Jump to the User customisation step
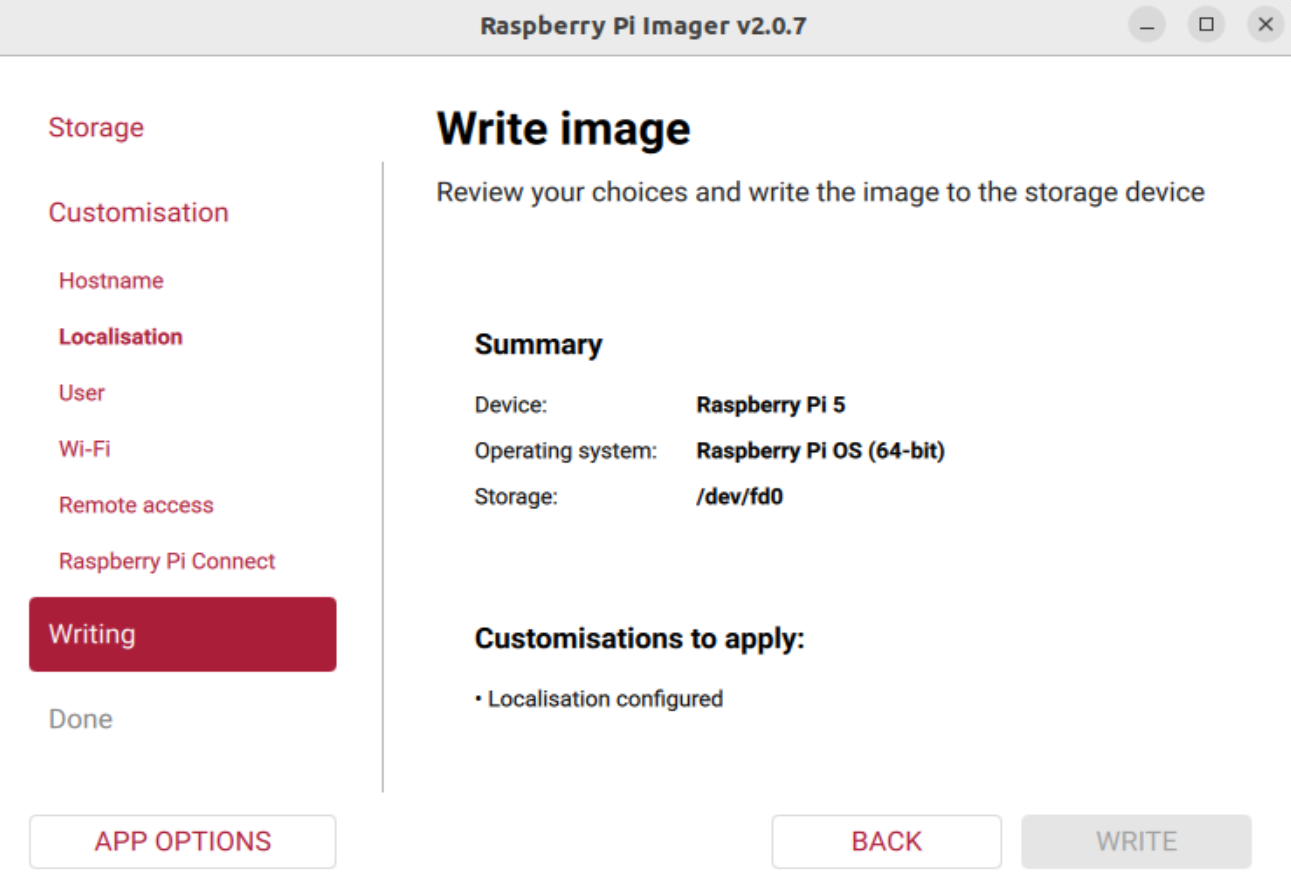The width and height of the screenshot is (1291, 893). [82, 393]
